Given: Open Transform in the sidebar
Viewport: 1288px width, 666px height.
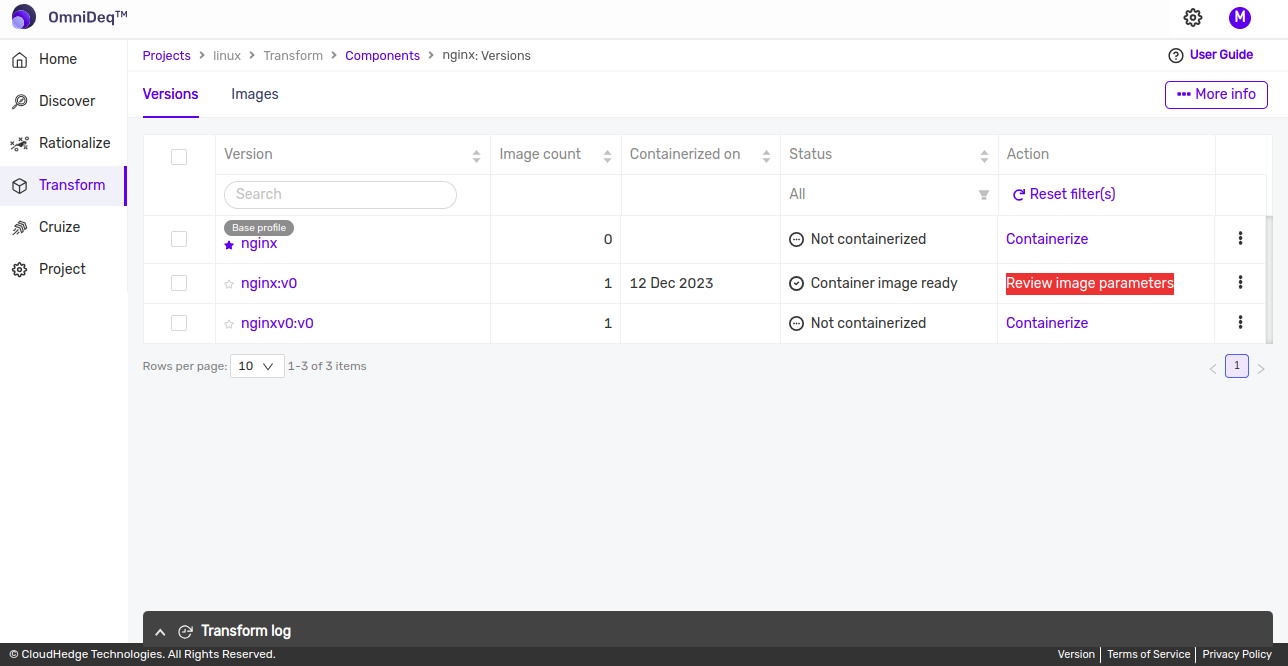Looking at the screenshot, I should [64, 185].
